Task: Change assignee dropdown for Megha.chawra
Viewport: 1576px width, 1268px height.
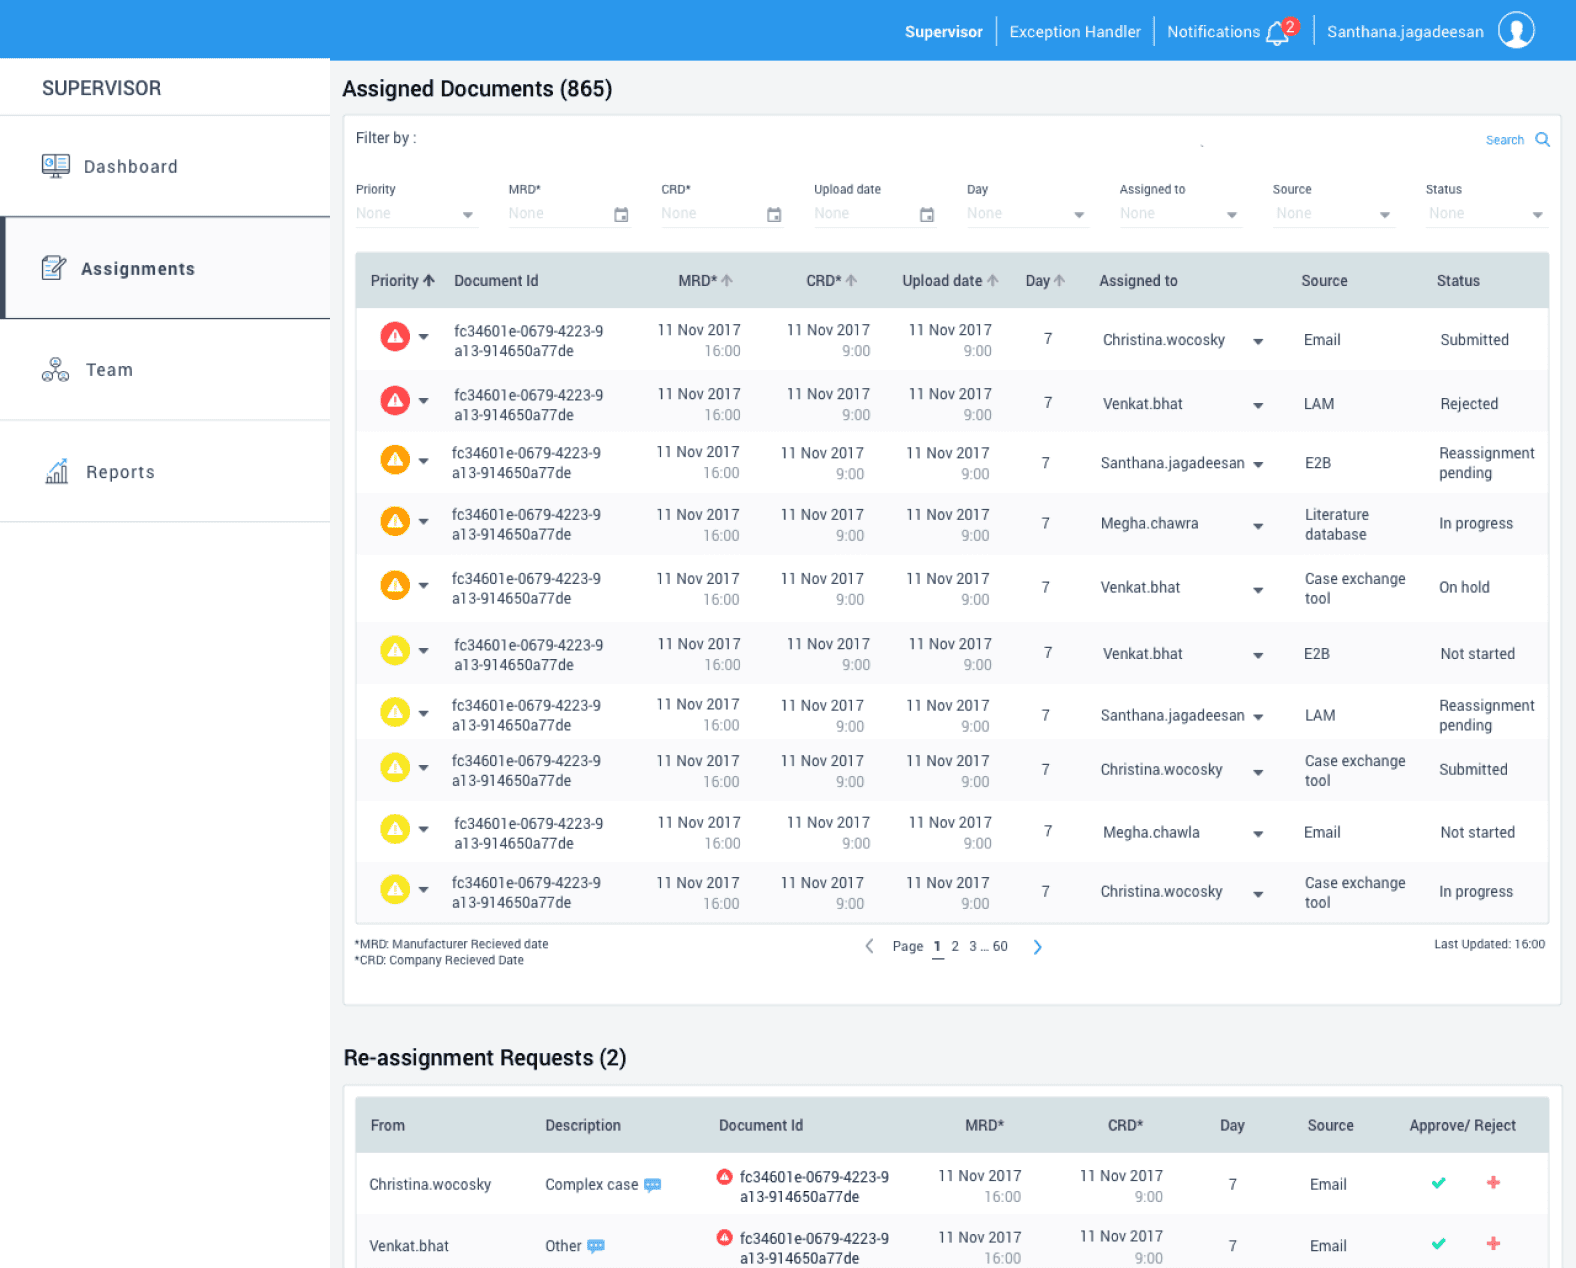Action: click(1258, 526)
